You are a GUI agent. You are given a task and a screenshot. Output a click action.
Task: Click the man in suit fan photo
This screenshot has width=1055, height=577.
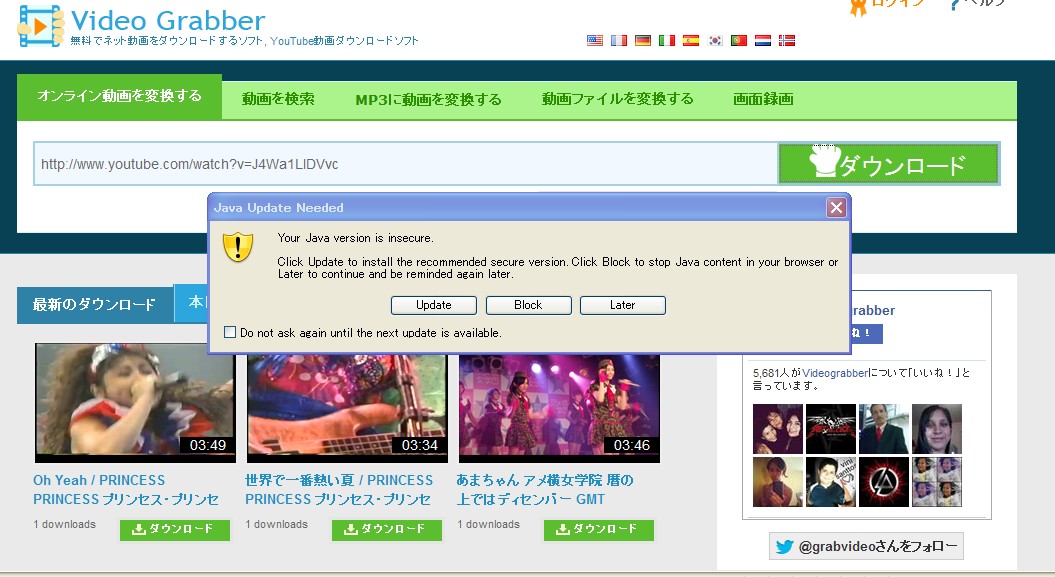[884, 429]
